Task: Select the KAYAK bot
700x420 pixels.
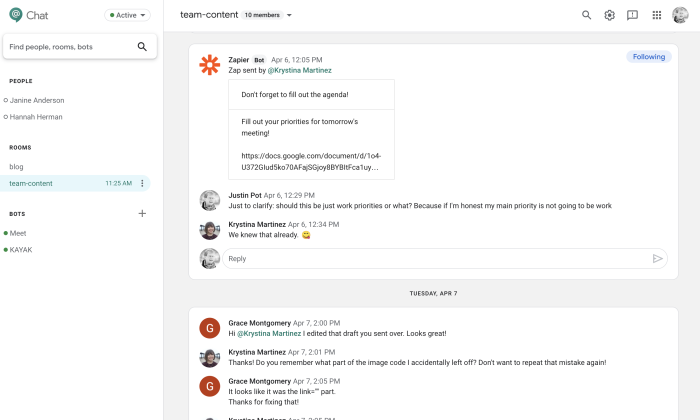Action: (x=21, y=250)
